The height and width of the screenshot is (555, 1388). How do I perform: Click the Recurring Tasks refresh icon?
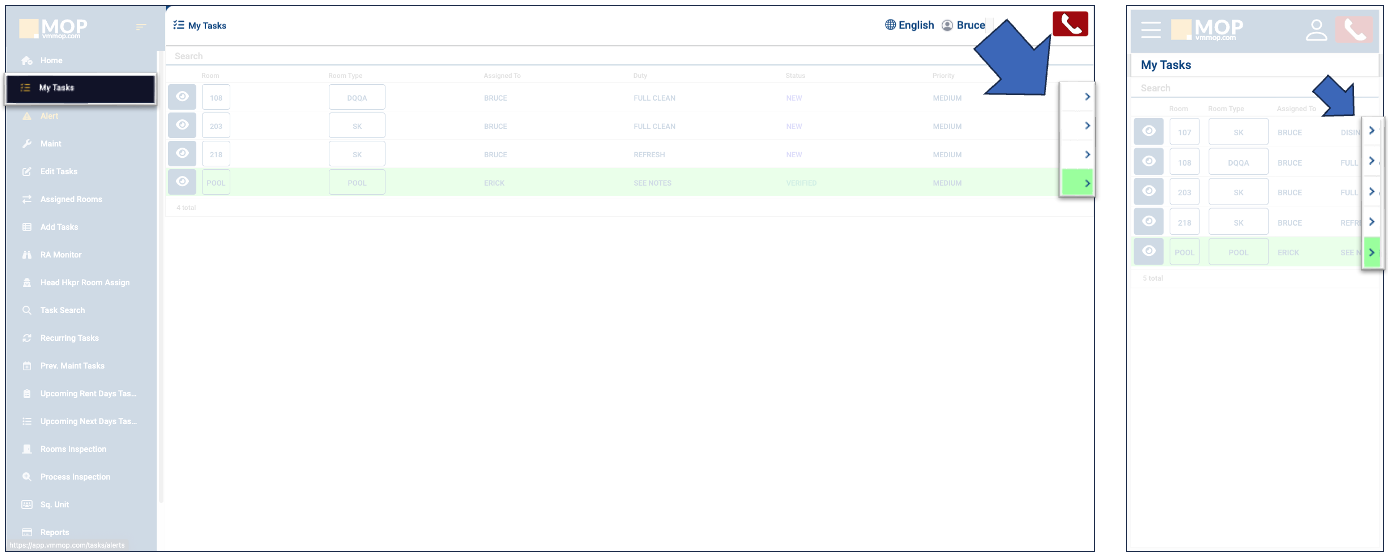coord(27,338)
